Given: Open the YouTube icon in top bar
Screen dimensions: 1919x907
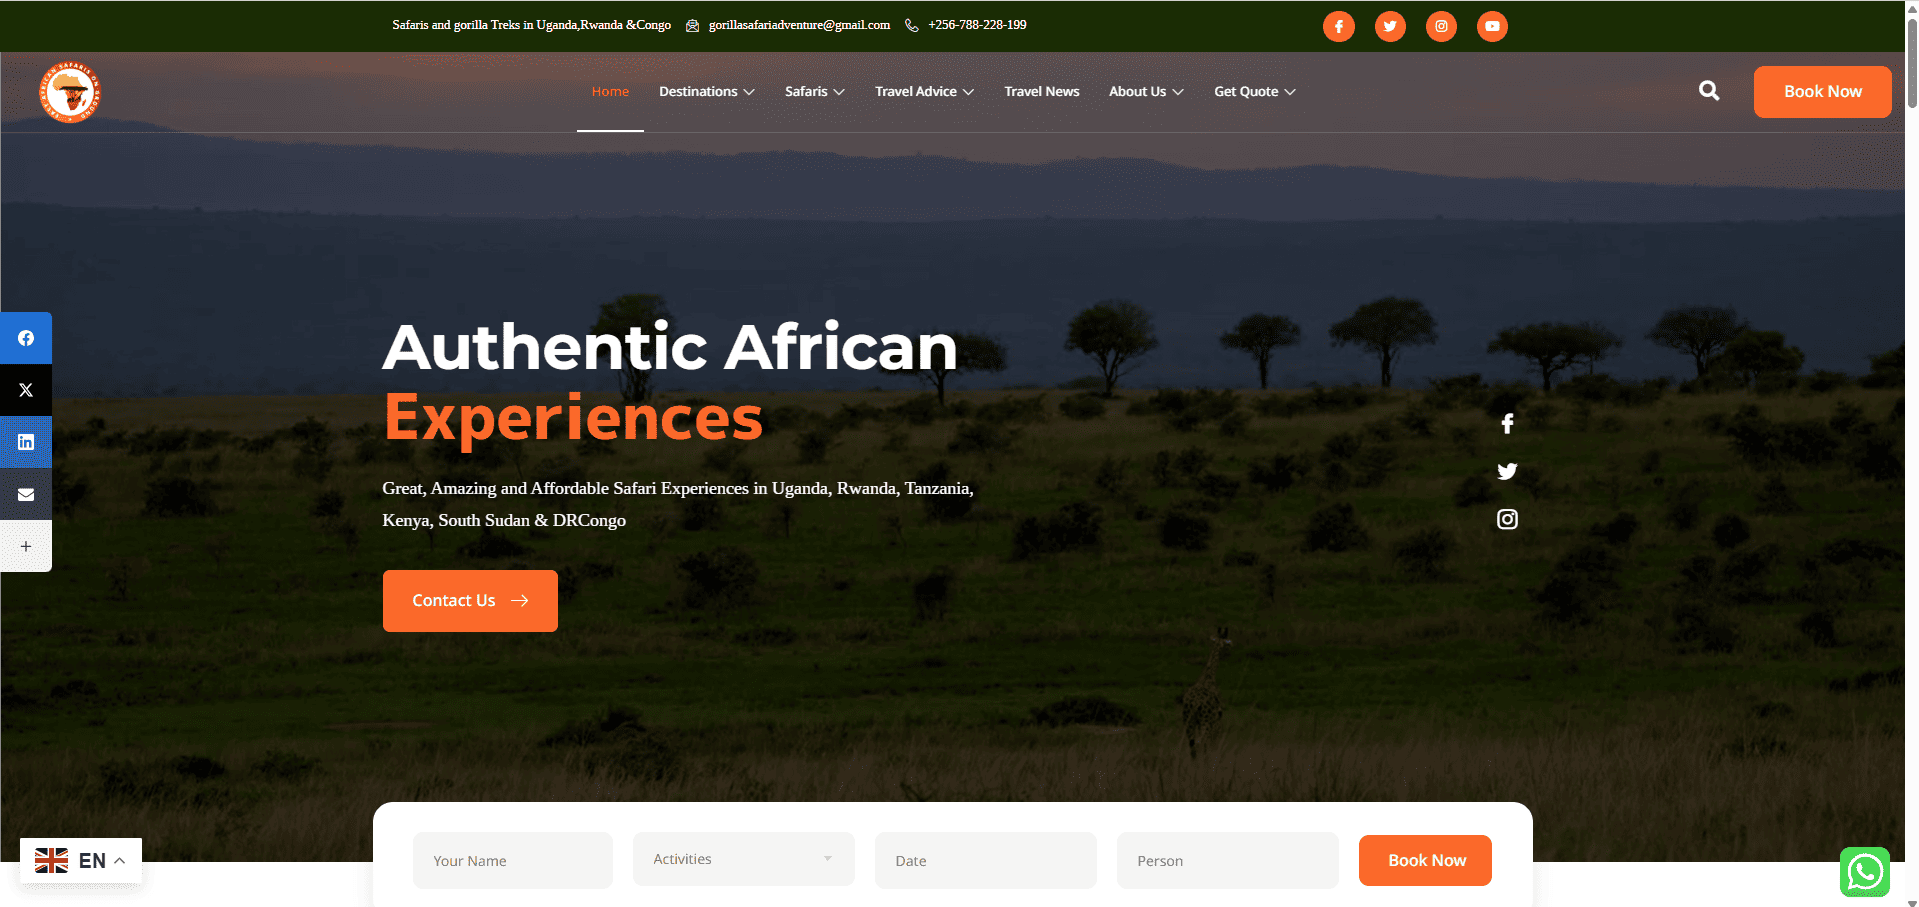Looking at the screenshot, I should coord(1492,26).
